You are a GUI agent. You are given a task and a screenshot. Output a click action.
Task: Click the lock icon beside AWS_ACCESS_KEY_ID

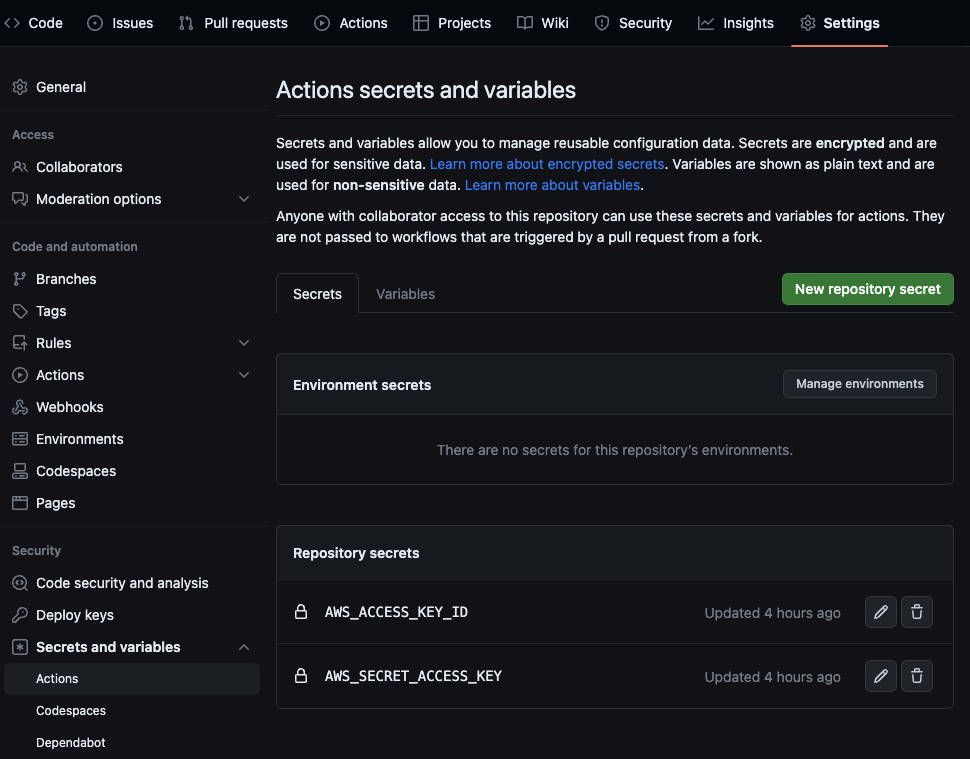pyautogui.click(x=301, y=612)
